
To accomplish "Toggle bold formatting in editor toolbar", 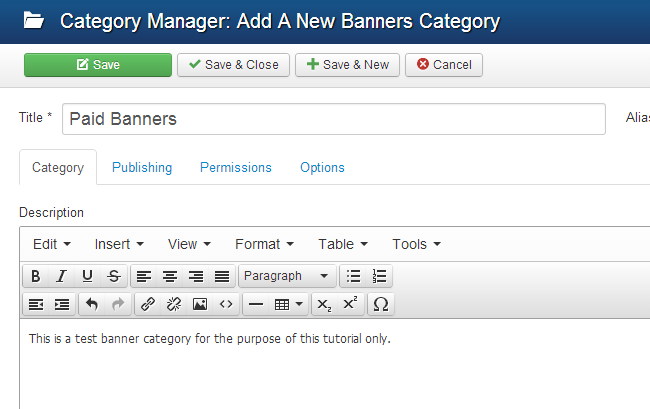I will (x=35, y=276).
